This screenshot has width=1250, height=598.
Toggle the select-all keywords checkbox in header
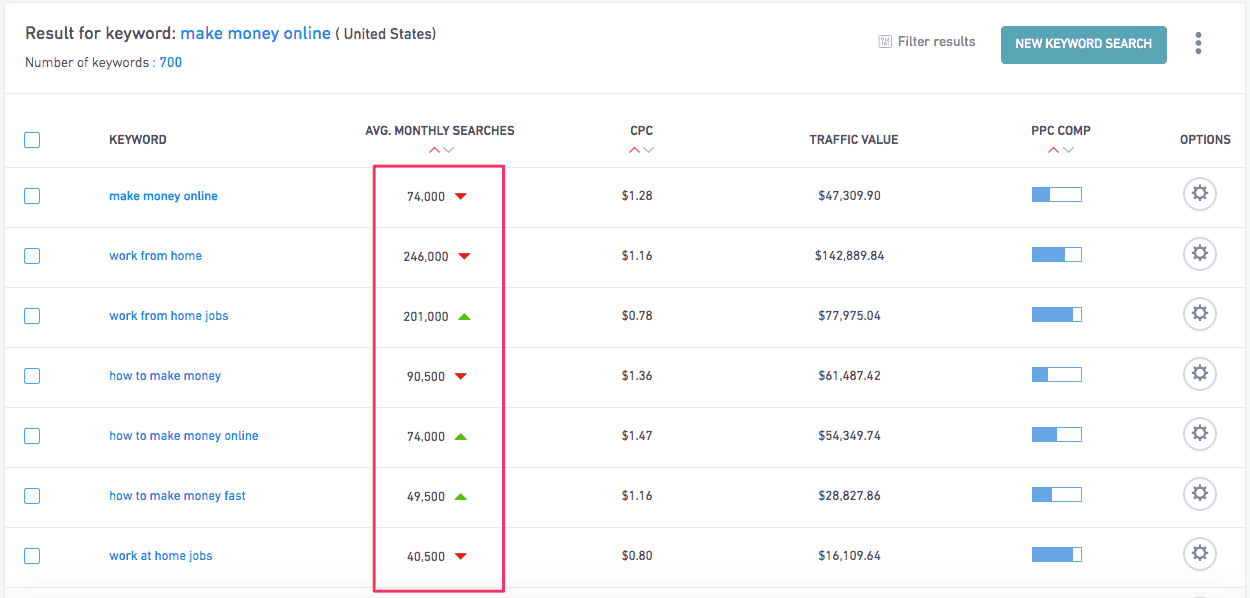point(32,140)
